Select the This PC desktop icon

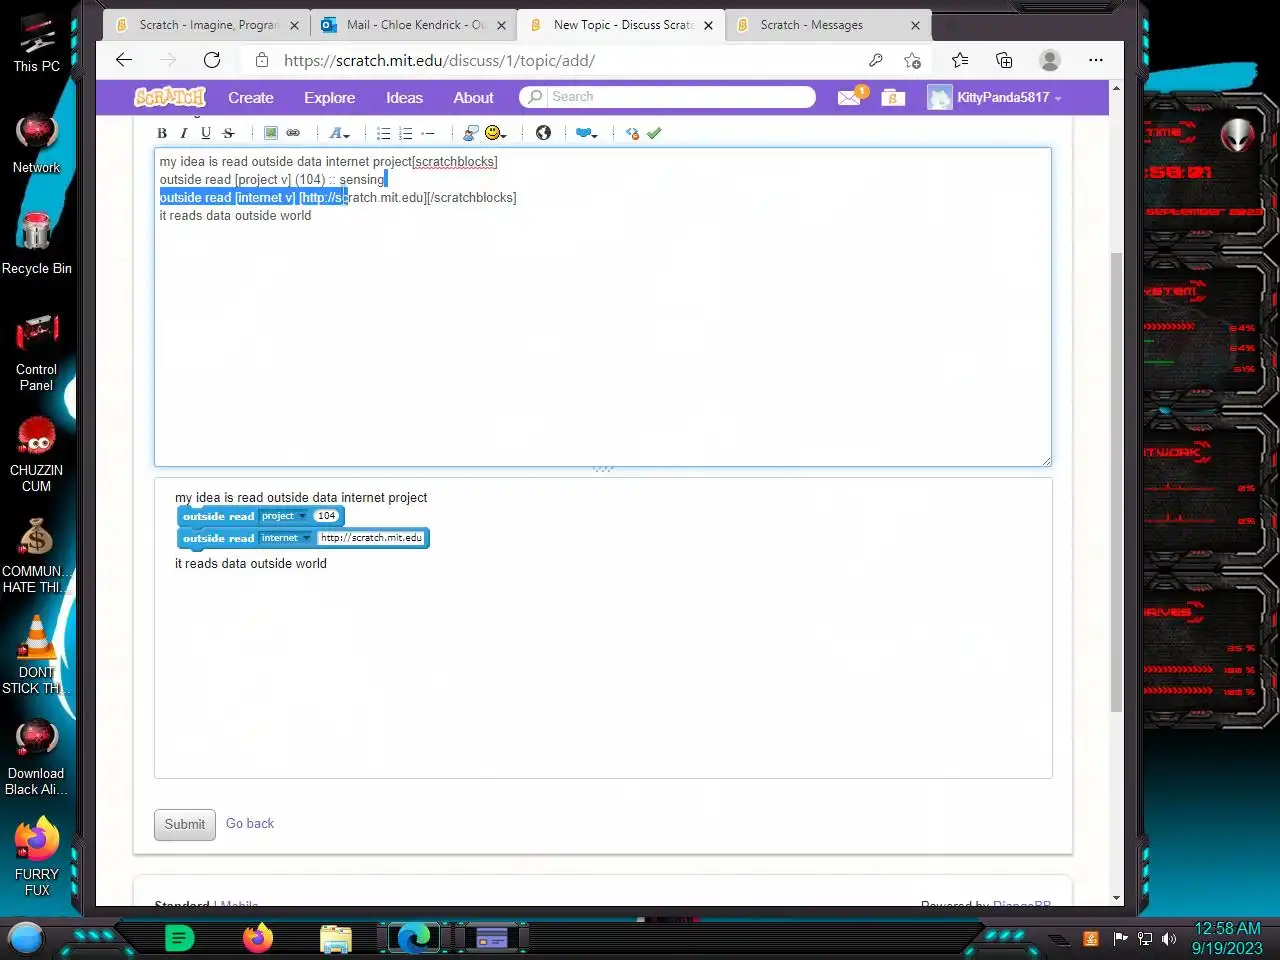(x=36, y=43)
